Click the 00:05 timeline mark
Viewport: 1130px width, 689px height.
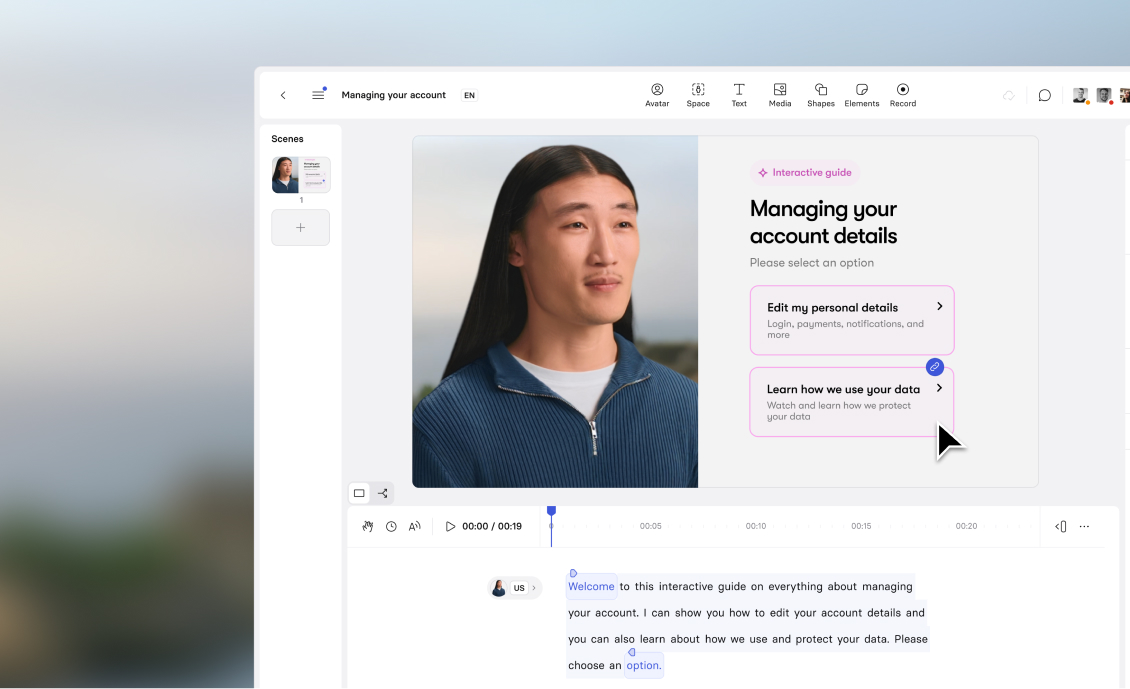click(650, 526)
